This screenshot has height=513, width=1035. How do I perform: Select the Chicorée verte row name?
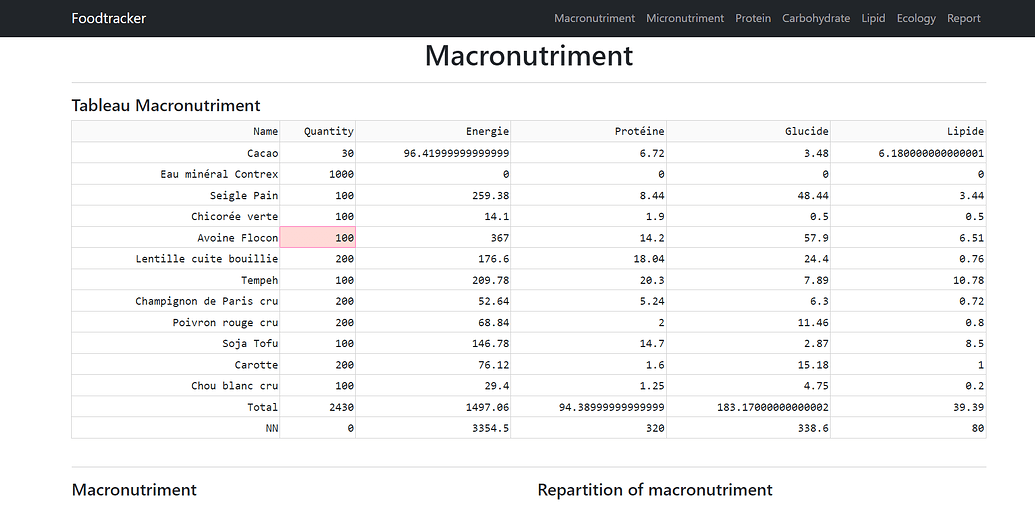pyautogui.click(x=176, y=217)
